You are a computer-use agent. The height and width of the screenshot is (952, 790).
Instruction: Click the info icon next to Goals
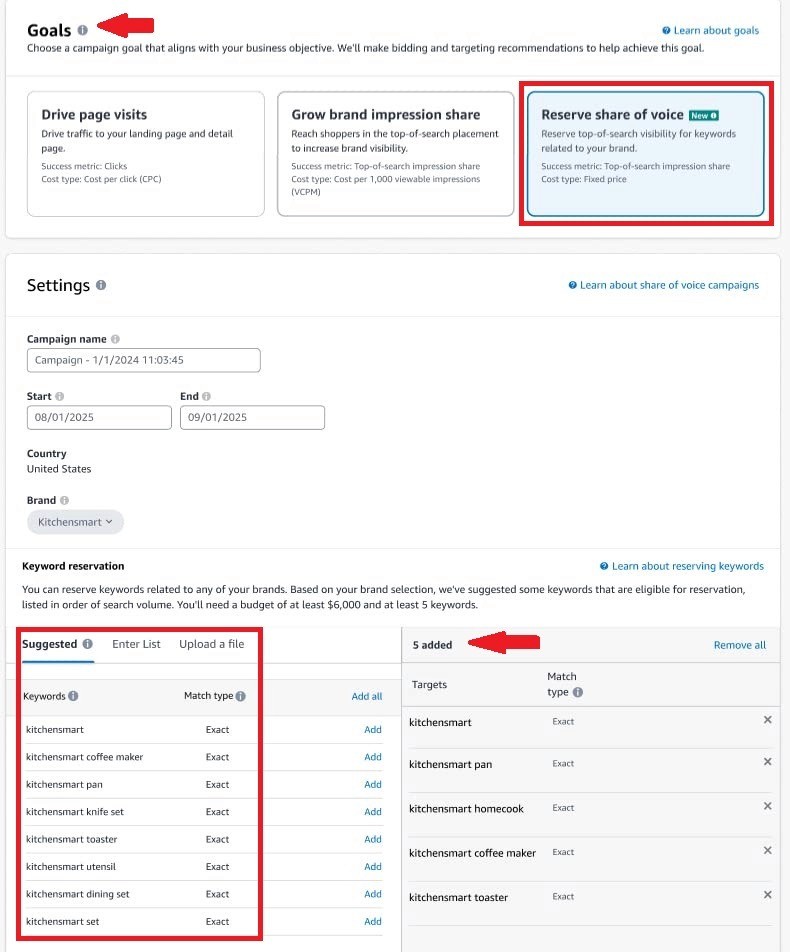coord(82,31)
